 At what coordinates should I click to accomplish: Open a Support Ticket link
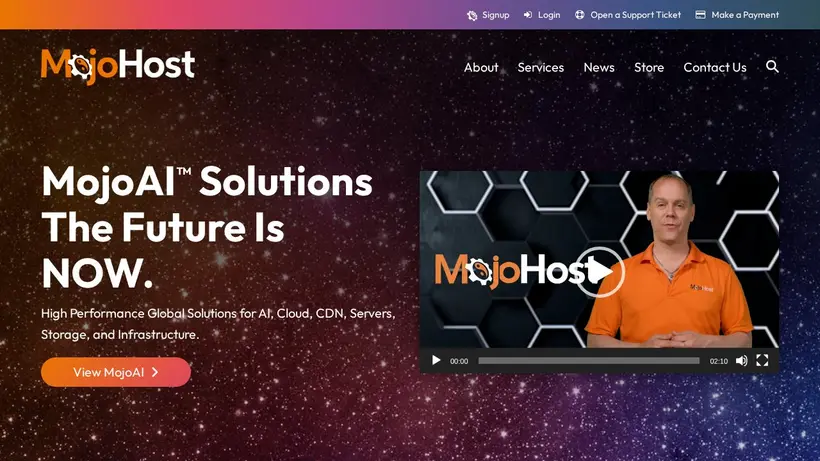pyautogui.click(x=635, y=15)
